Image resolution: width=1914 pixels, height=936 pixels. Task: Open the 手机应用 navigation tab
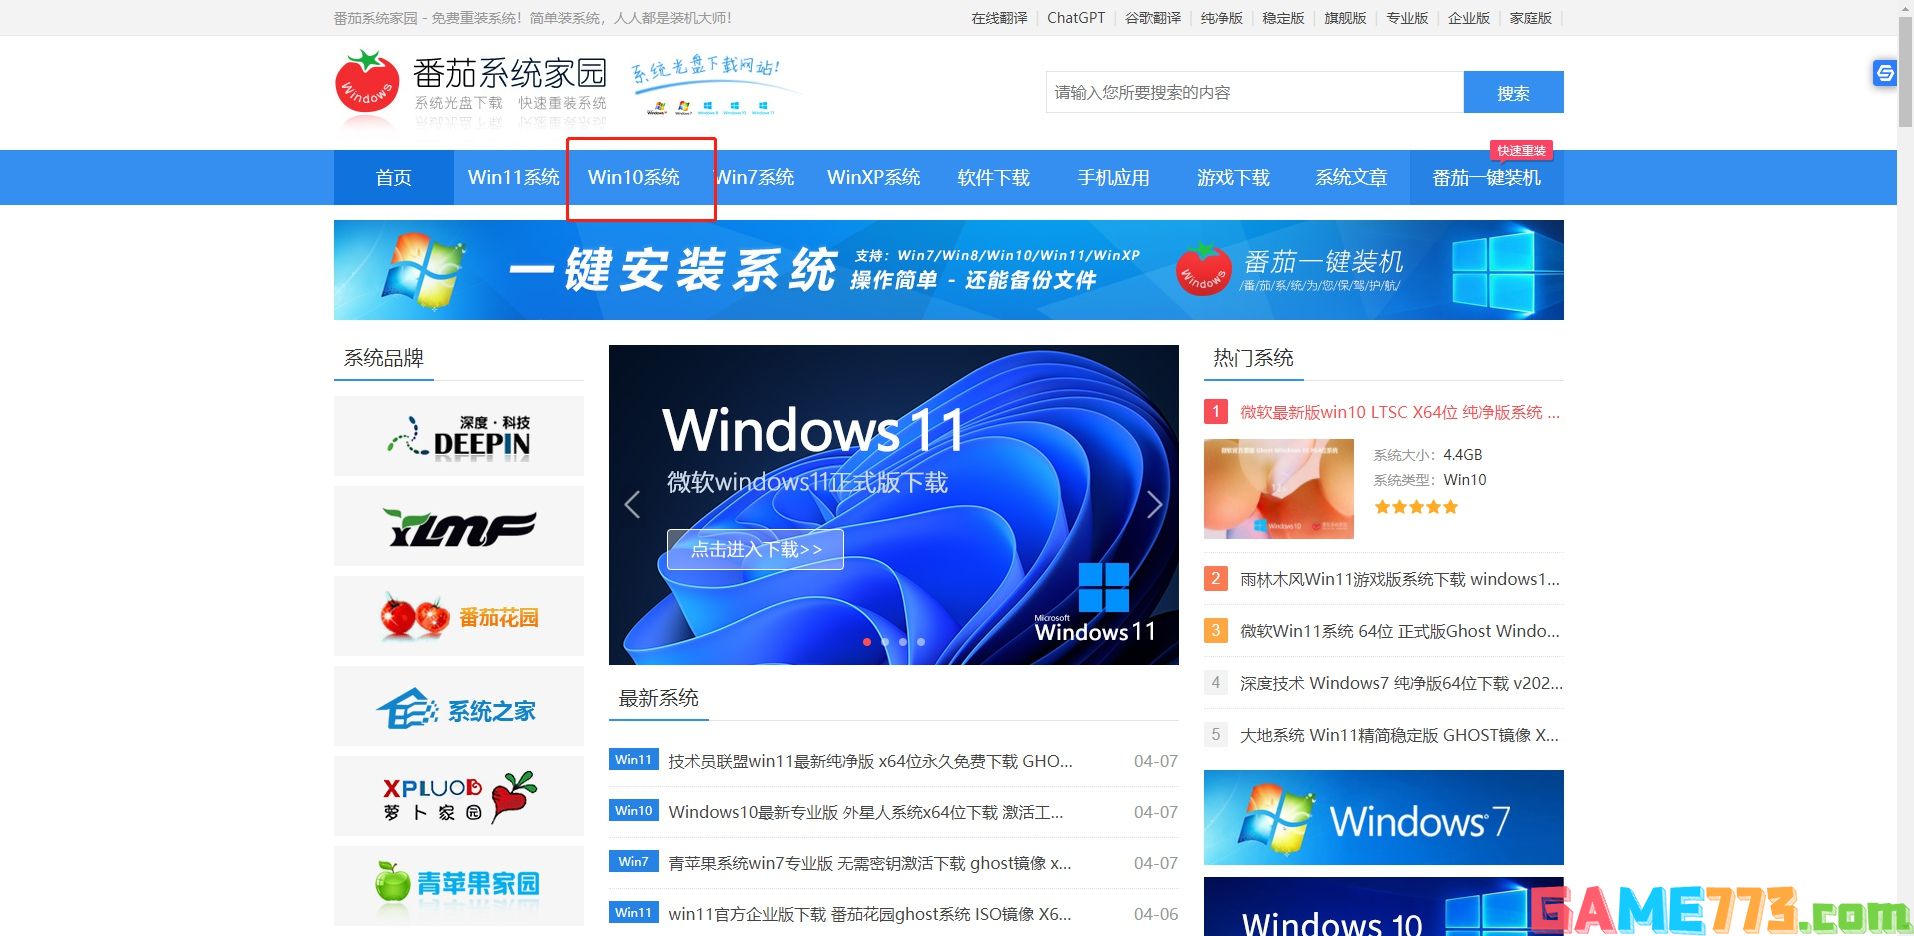point(1114,178)
